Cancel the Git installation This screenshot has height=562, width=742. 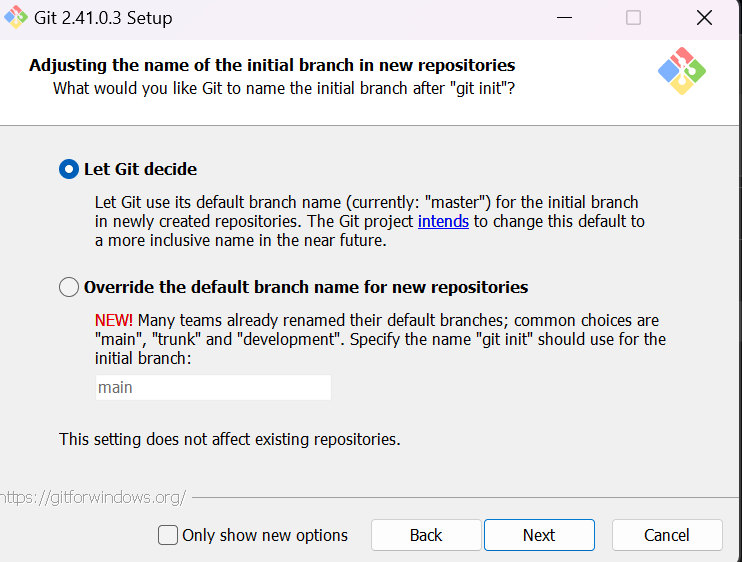(x=666, y=535)
